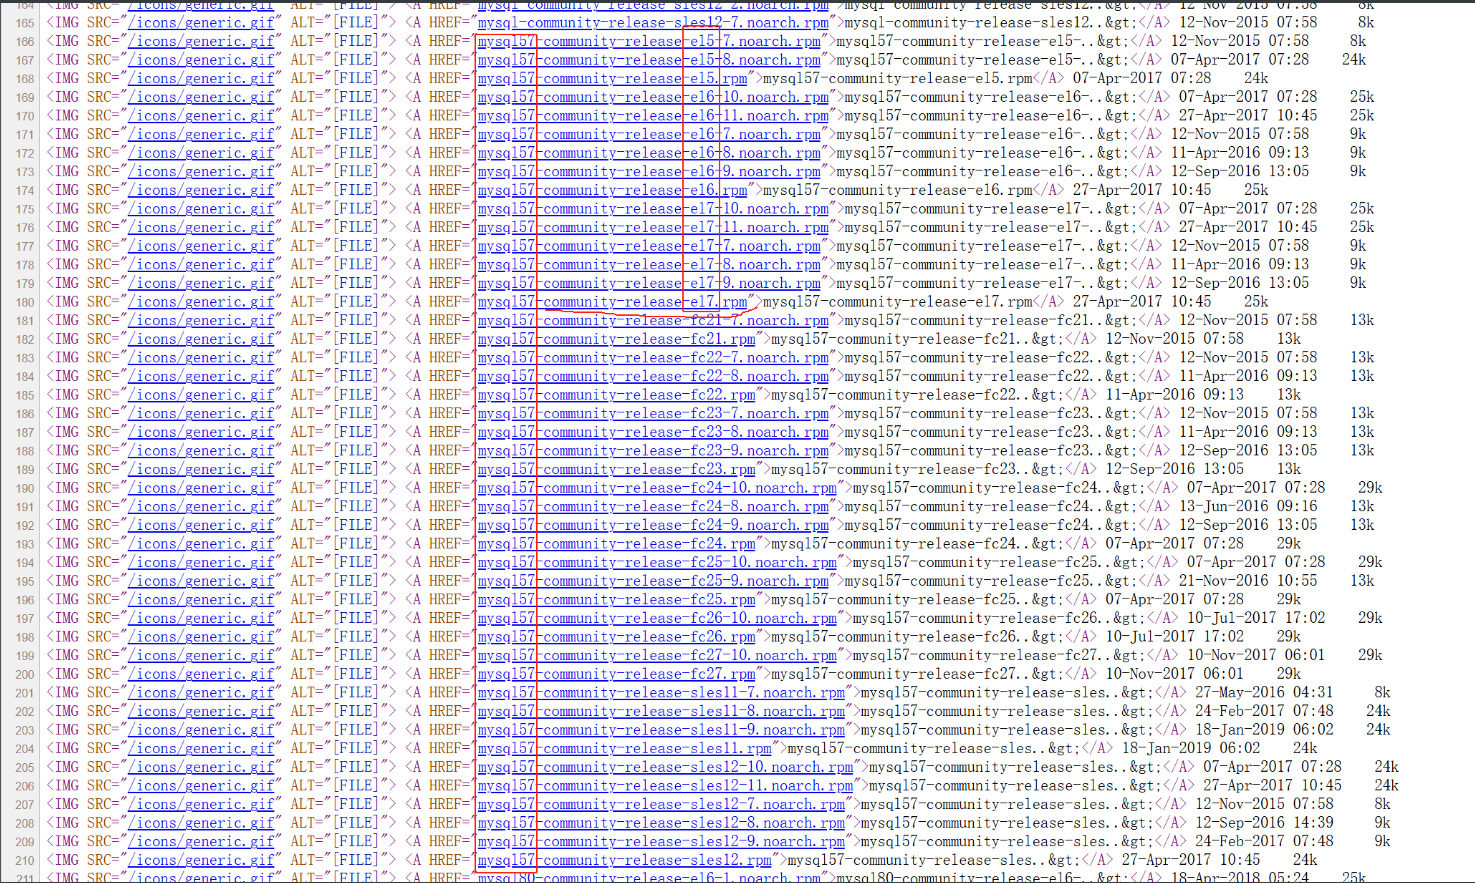Viewport: 1475px width, 883px height.
Task: Open the mysql57-community-release-el5-8.noarch.rpm link
Action: 649,60
